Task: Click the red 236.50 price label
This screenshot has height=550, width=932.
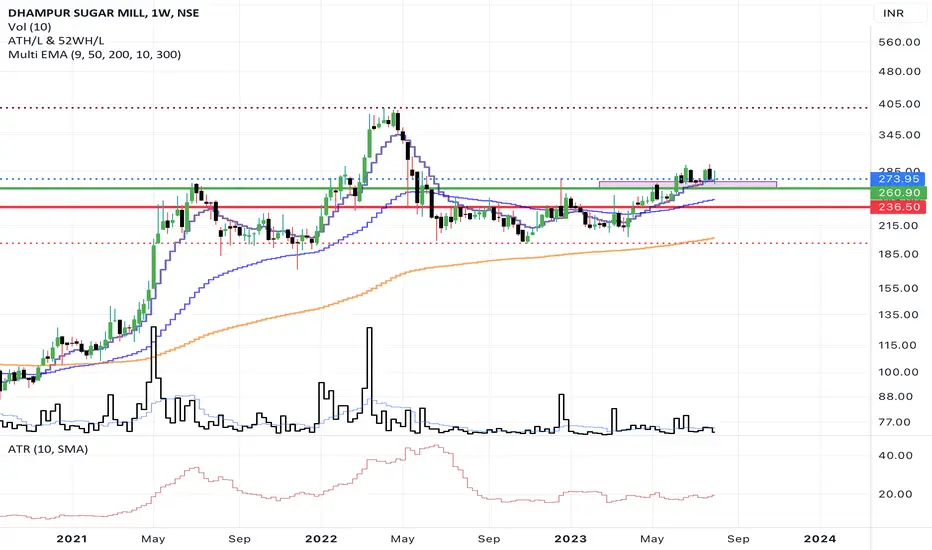Action: coord(898,207)
